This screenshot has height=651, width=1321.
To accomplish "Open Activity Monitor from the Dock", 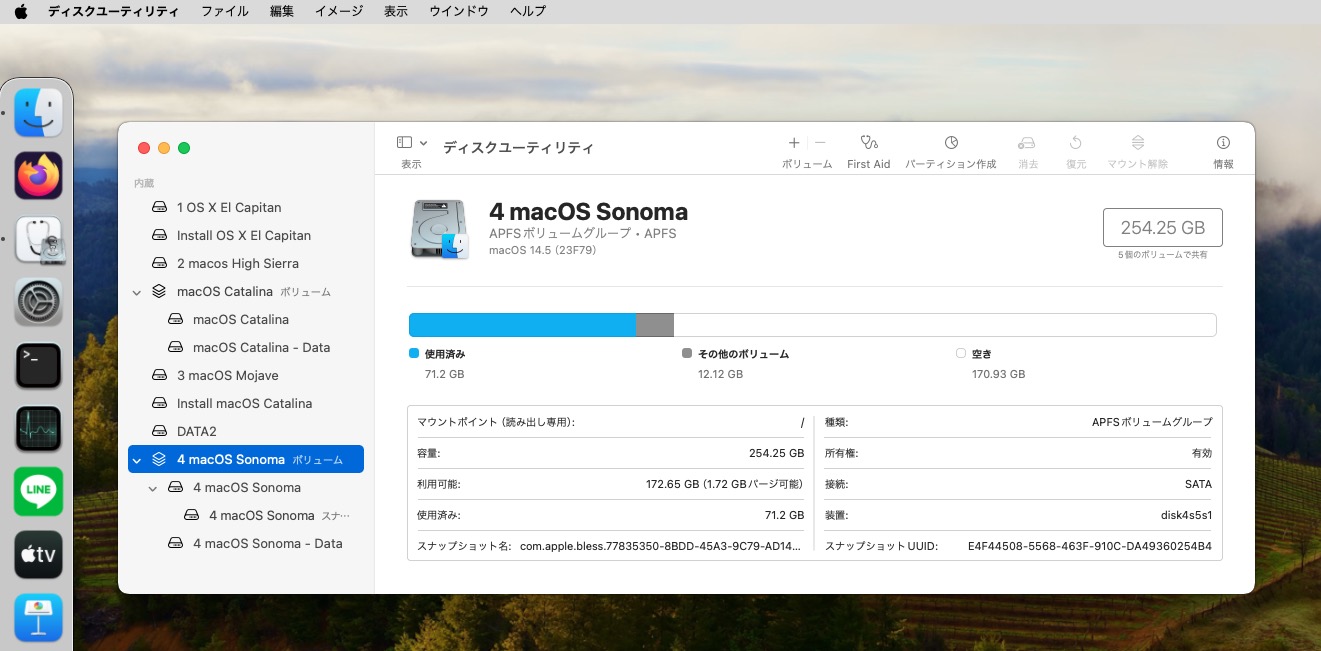I will coord(39,429).
